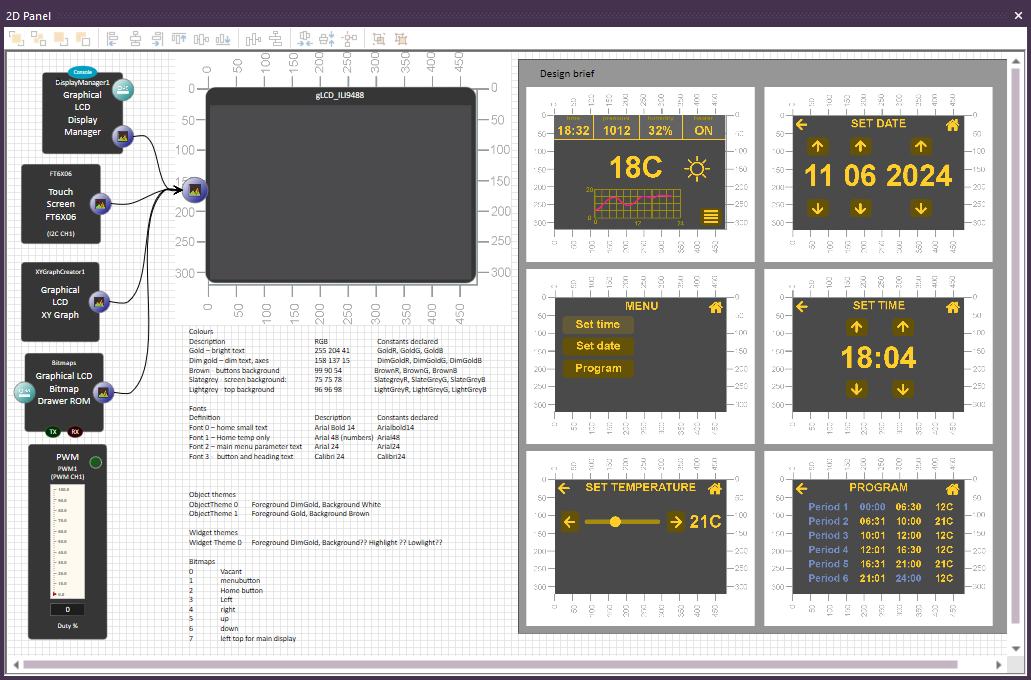Click the TX indicator under Bitmap Drawer
This screenshot has width=1031, height=680.
(x=54, y=432)
